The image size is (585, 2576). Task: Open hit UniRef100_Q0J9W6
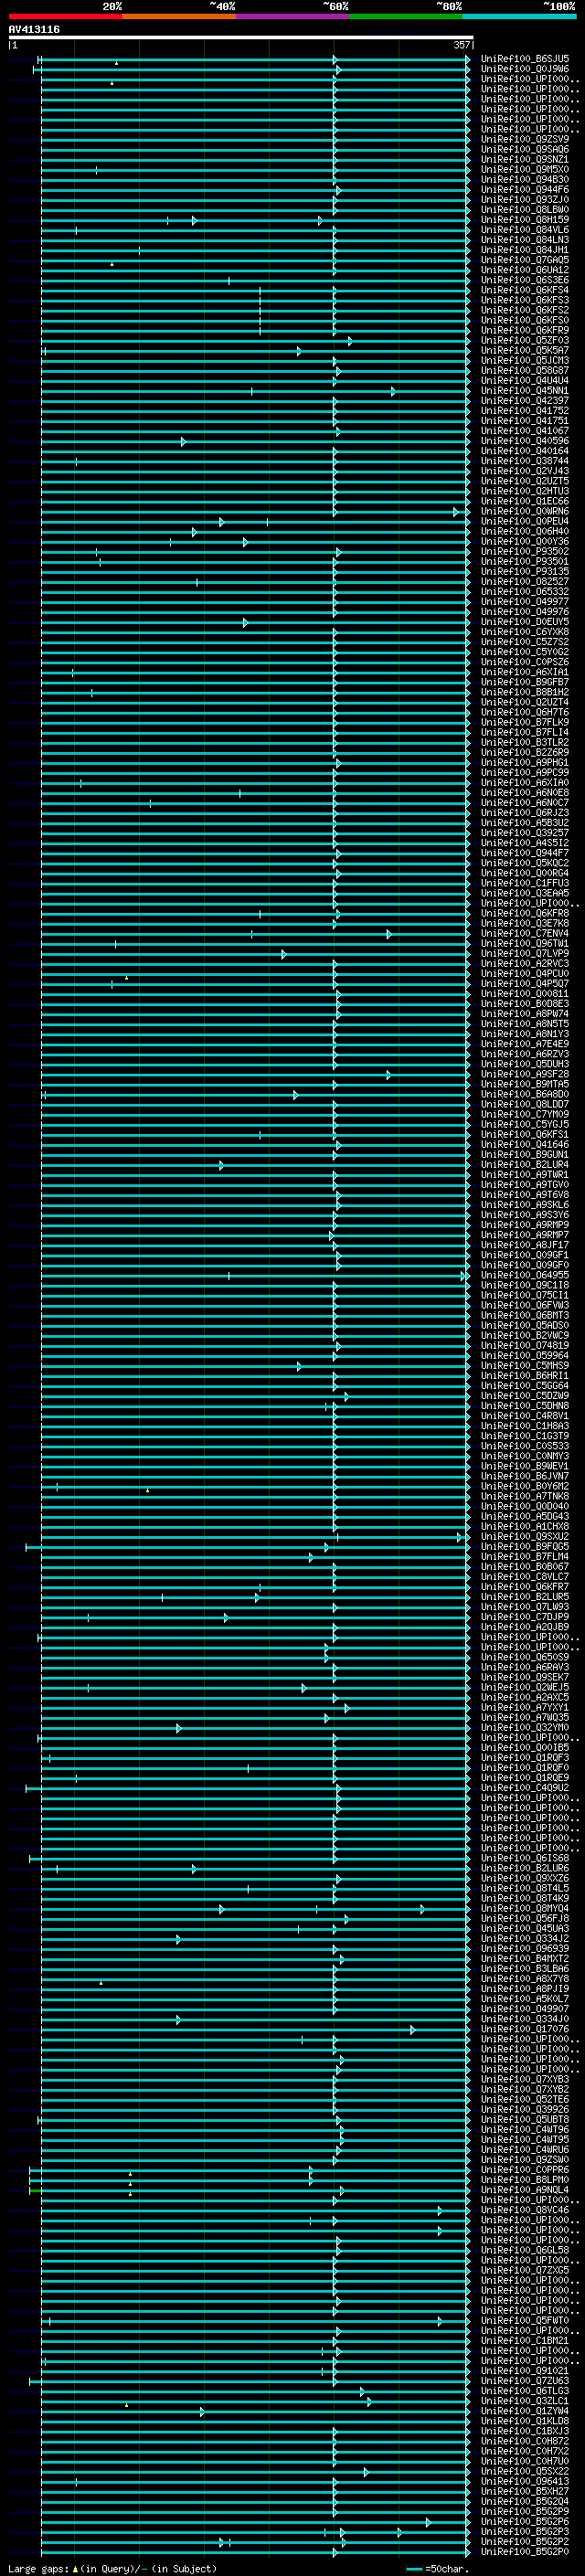pyautogui.click(x=525, y=69)
